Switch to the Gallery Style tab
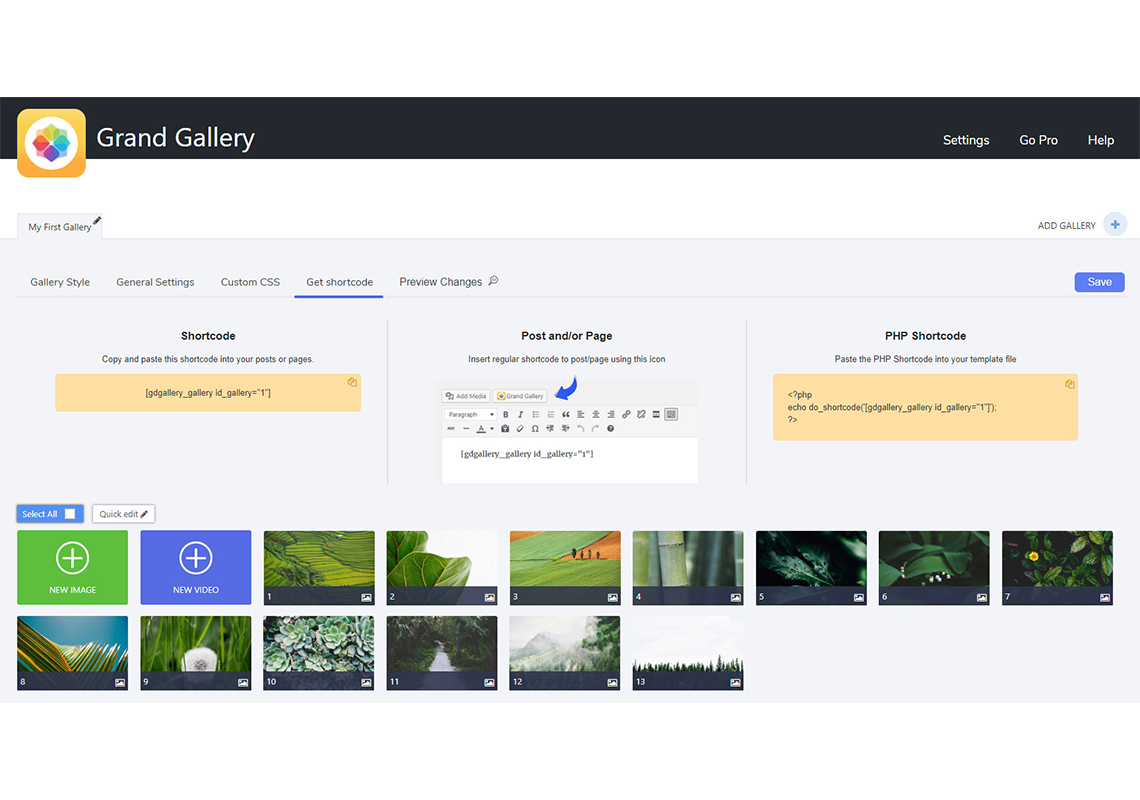Viewport: 1140px width, 800px height. point(60,282)
